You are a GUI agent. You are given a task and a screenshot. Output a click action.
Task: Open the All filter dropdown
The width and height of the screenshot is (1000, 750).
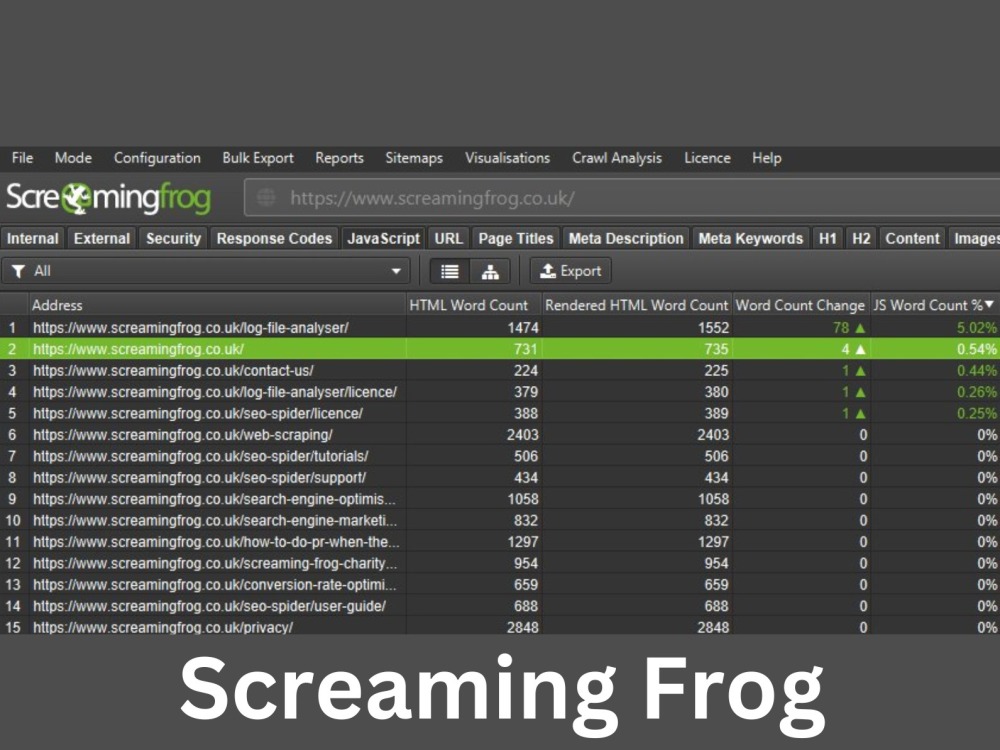pos(205,272)
